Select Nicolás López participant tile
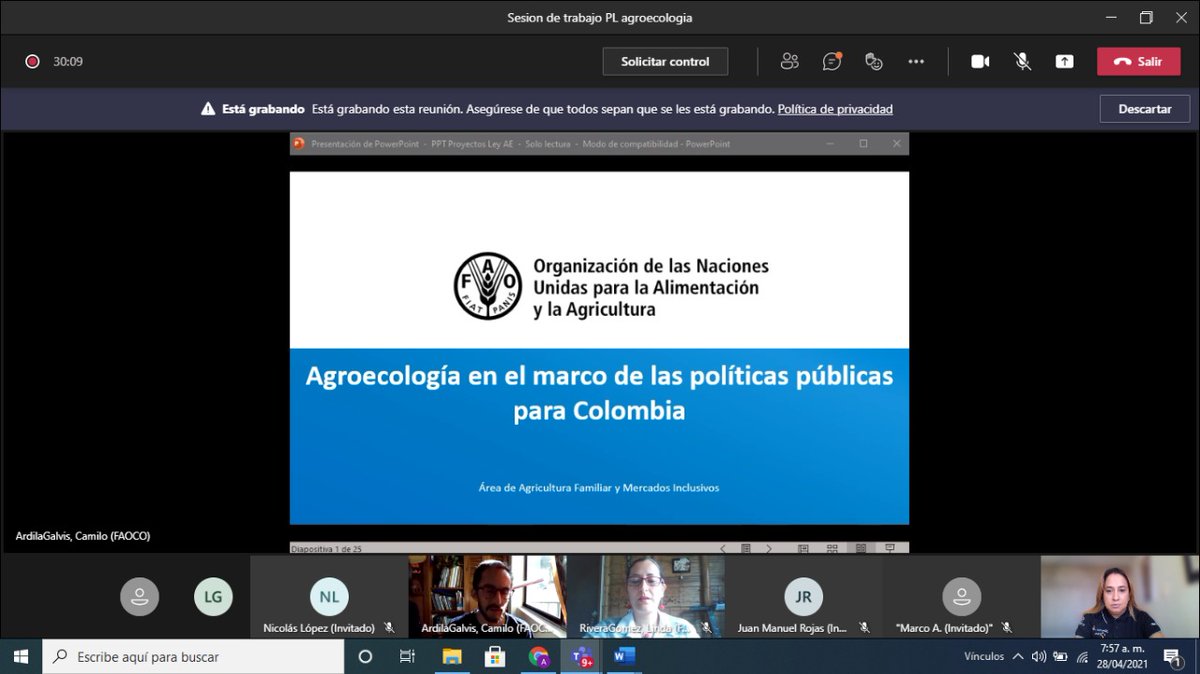The height and width of the screenshot is (674, 1200). (x=329, y=597)
